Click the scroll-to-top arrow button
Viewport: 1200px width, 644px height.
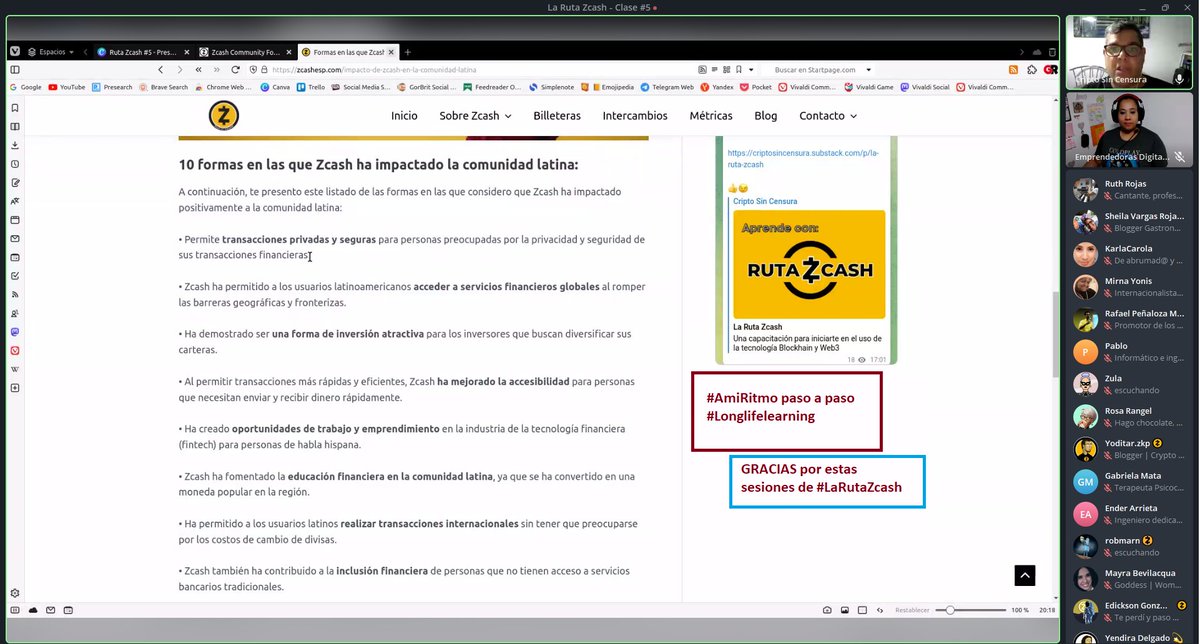pyautogui.click(x=1024, y=575)
